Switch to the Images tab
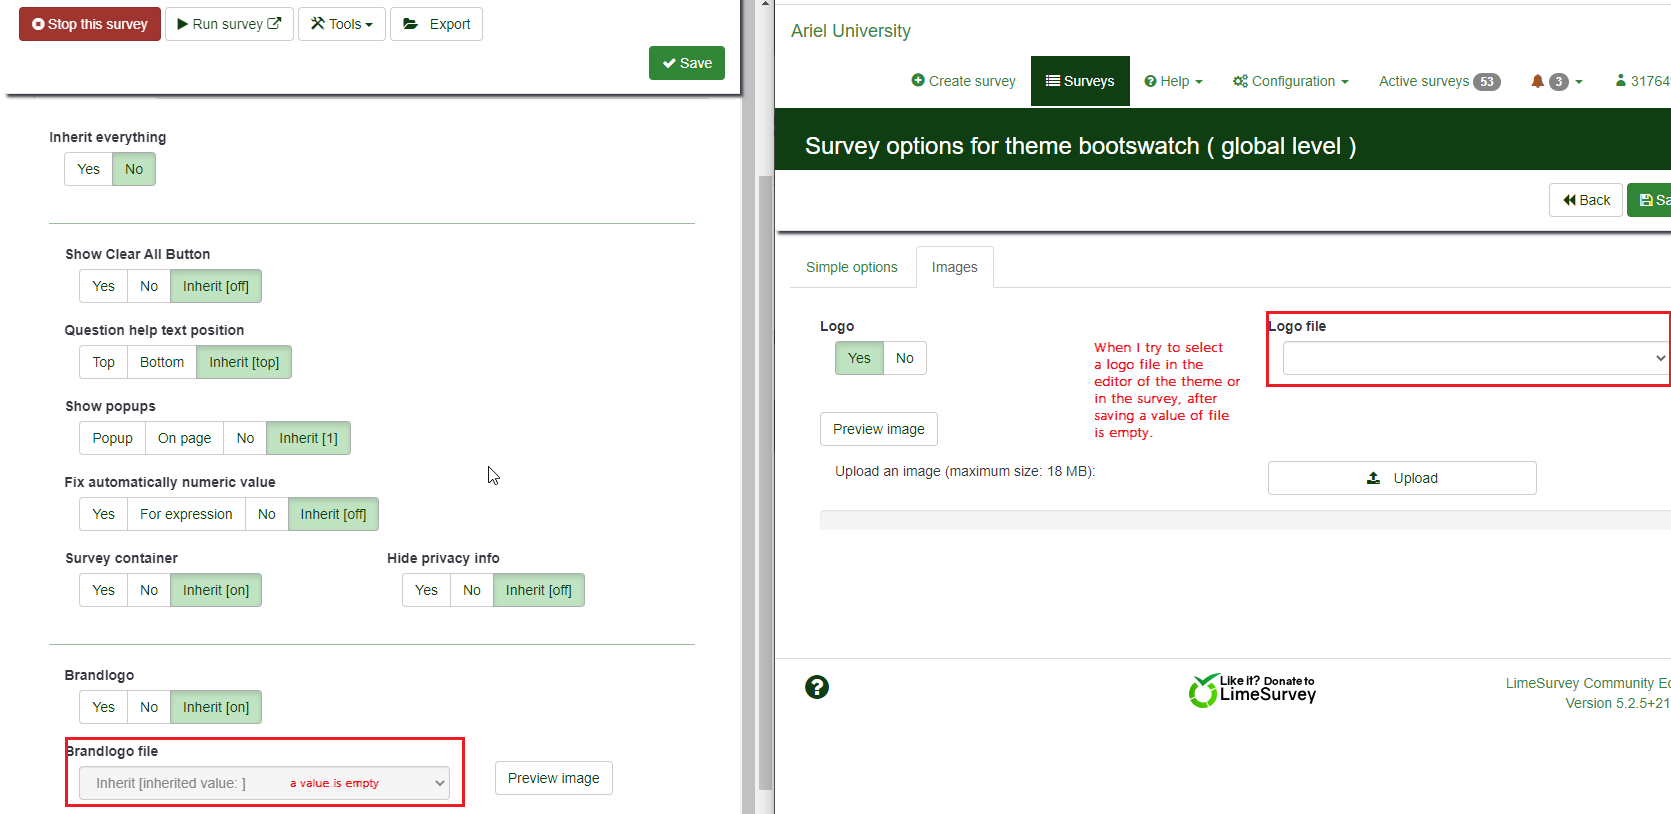 (955, 267)
